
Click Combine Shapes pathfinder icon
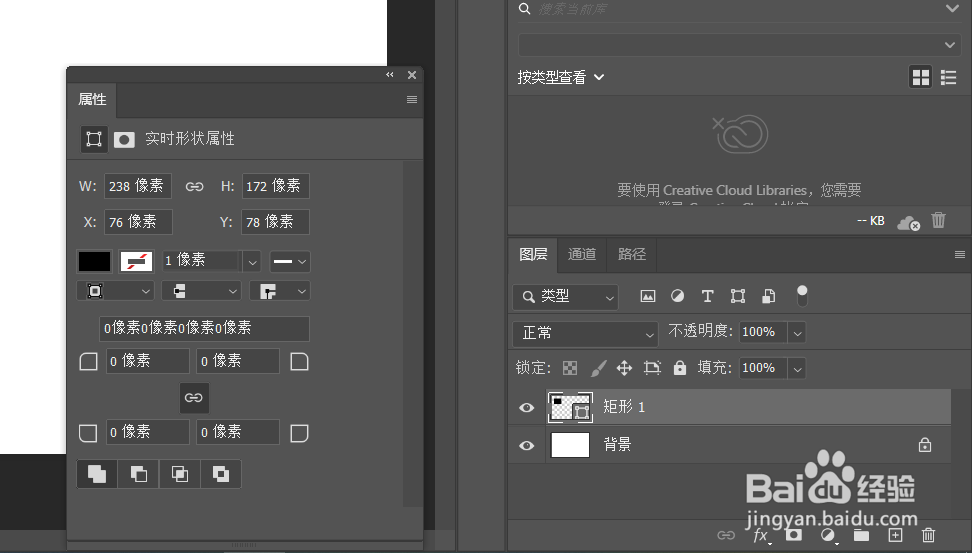tap(97, 474)
